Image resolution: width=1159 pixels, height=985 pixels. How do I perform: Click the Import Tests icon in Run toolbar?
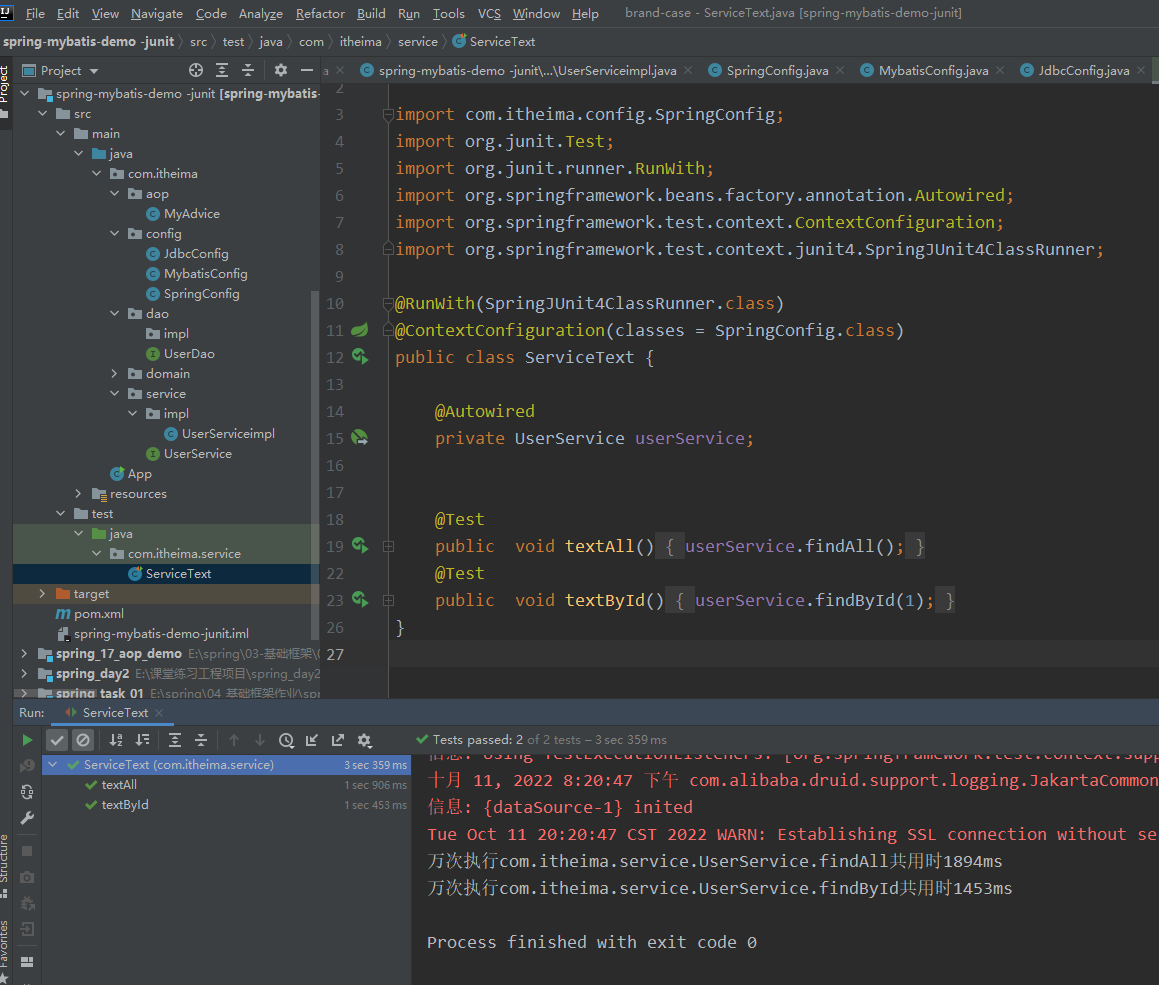point(312,740)
